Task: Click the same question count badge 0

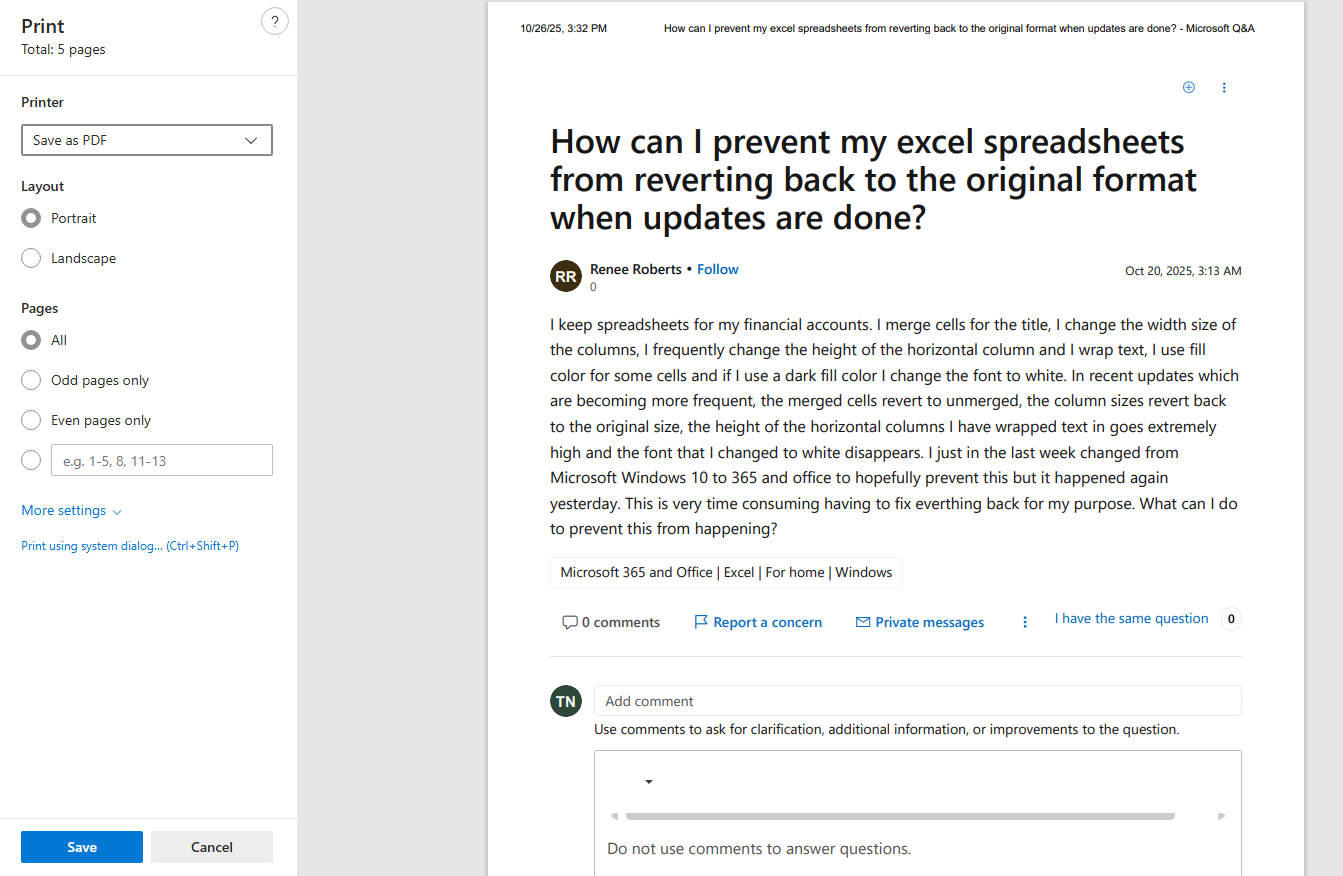Action: [1231, 619]
